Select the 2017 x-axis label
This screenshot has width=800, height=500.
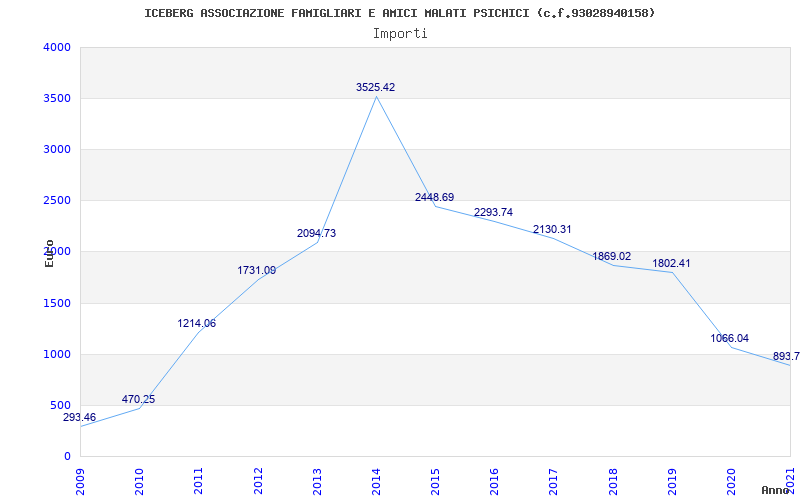pyautogui.click(x=554, y=481)
